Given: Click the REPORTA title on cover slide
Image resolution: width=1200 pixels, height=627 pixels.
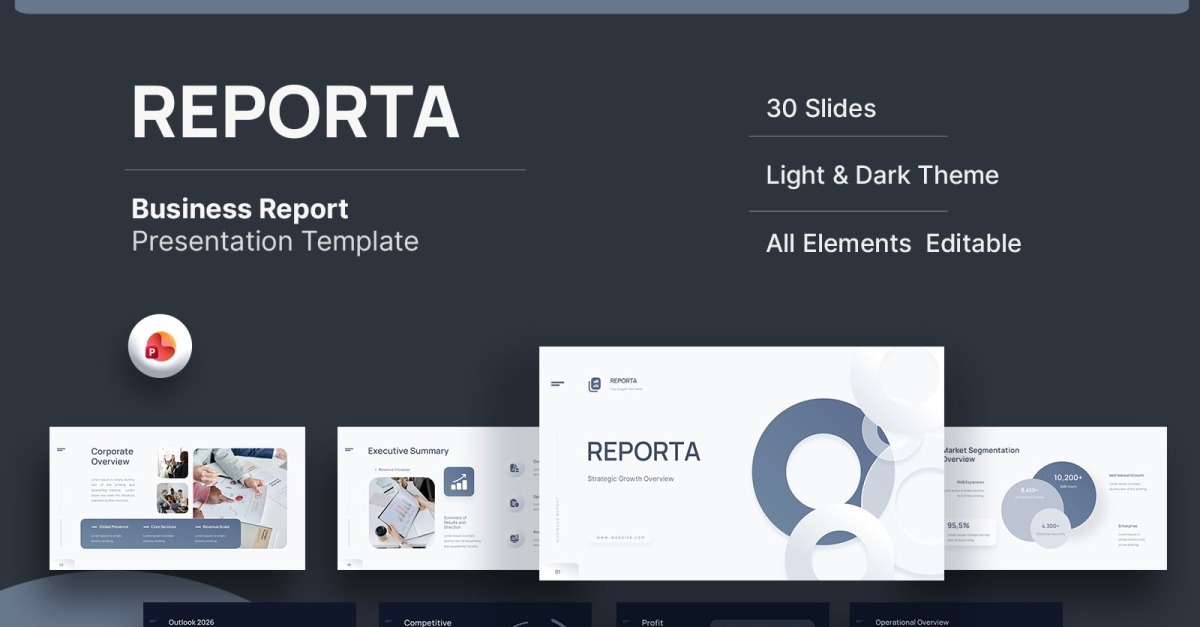Looking at the screenshot, I should [x=644, y=452].
